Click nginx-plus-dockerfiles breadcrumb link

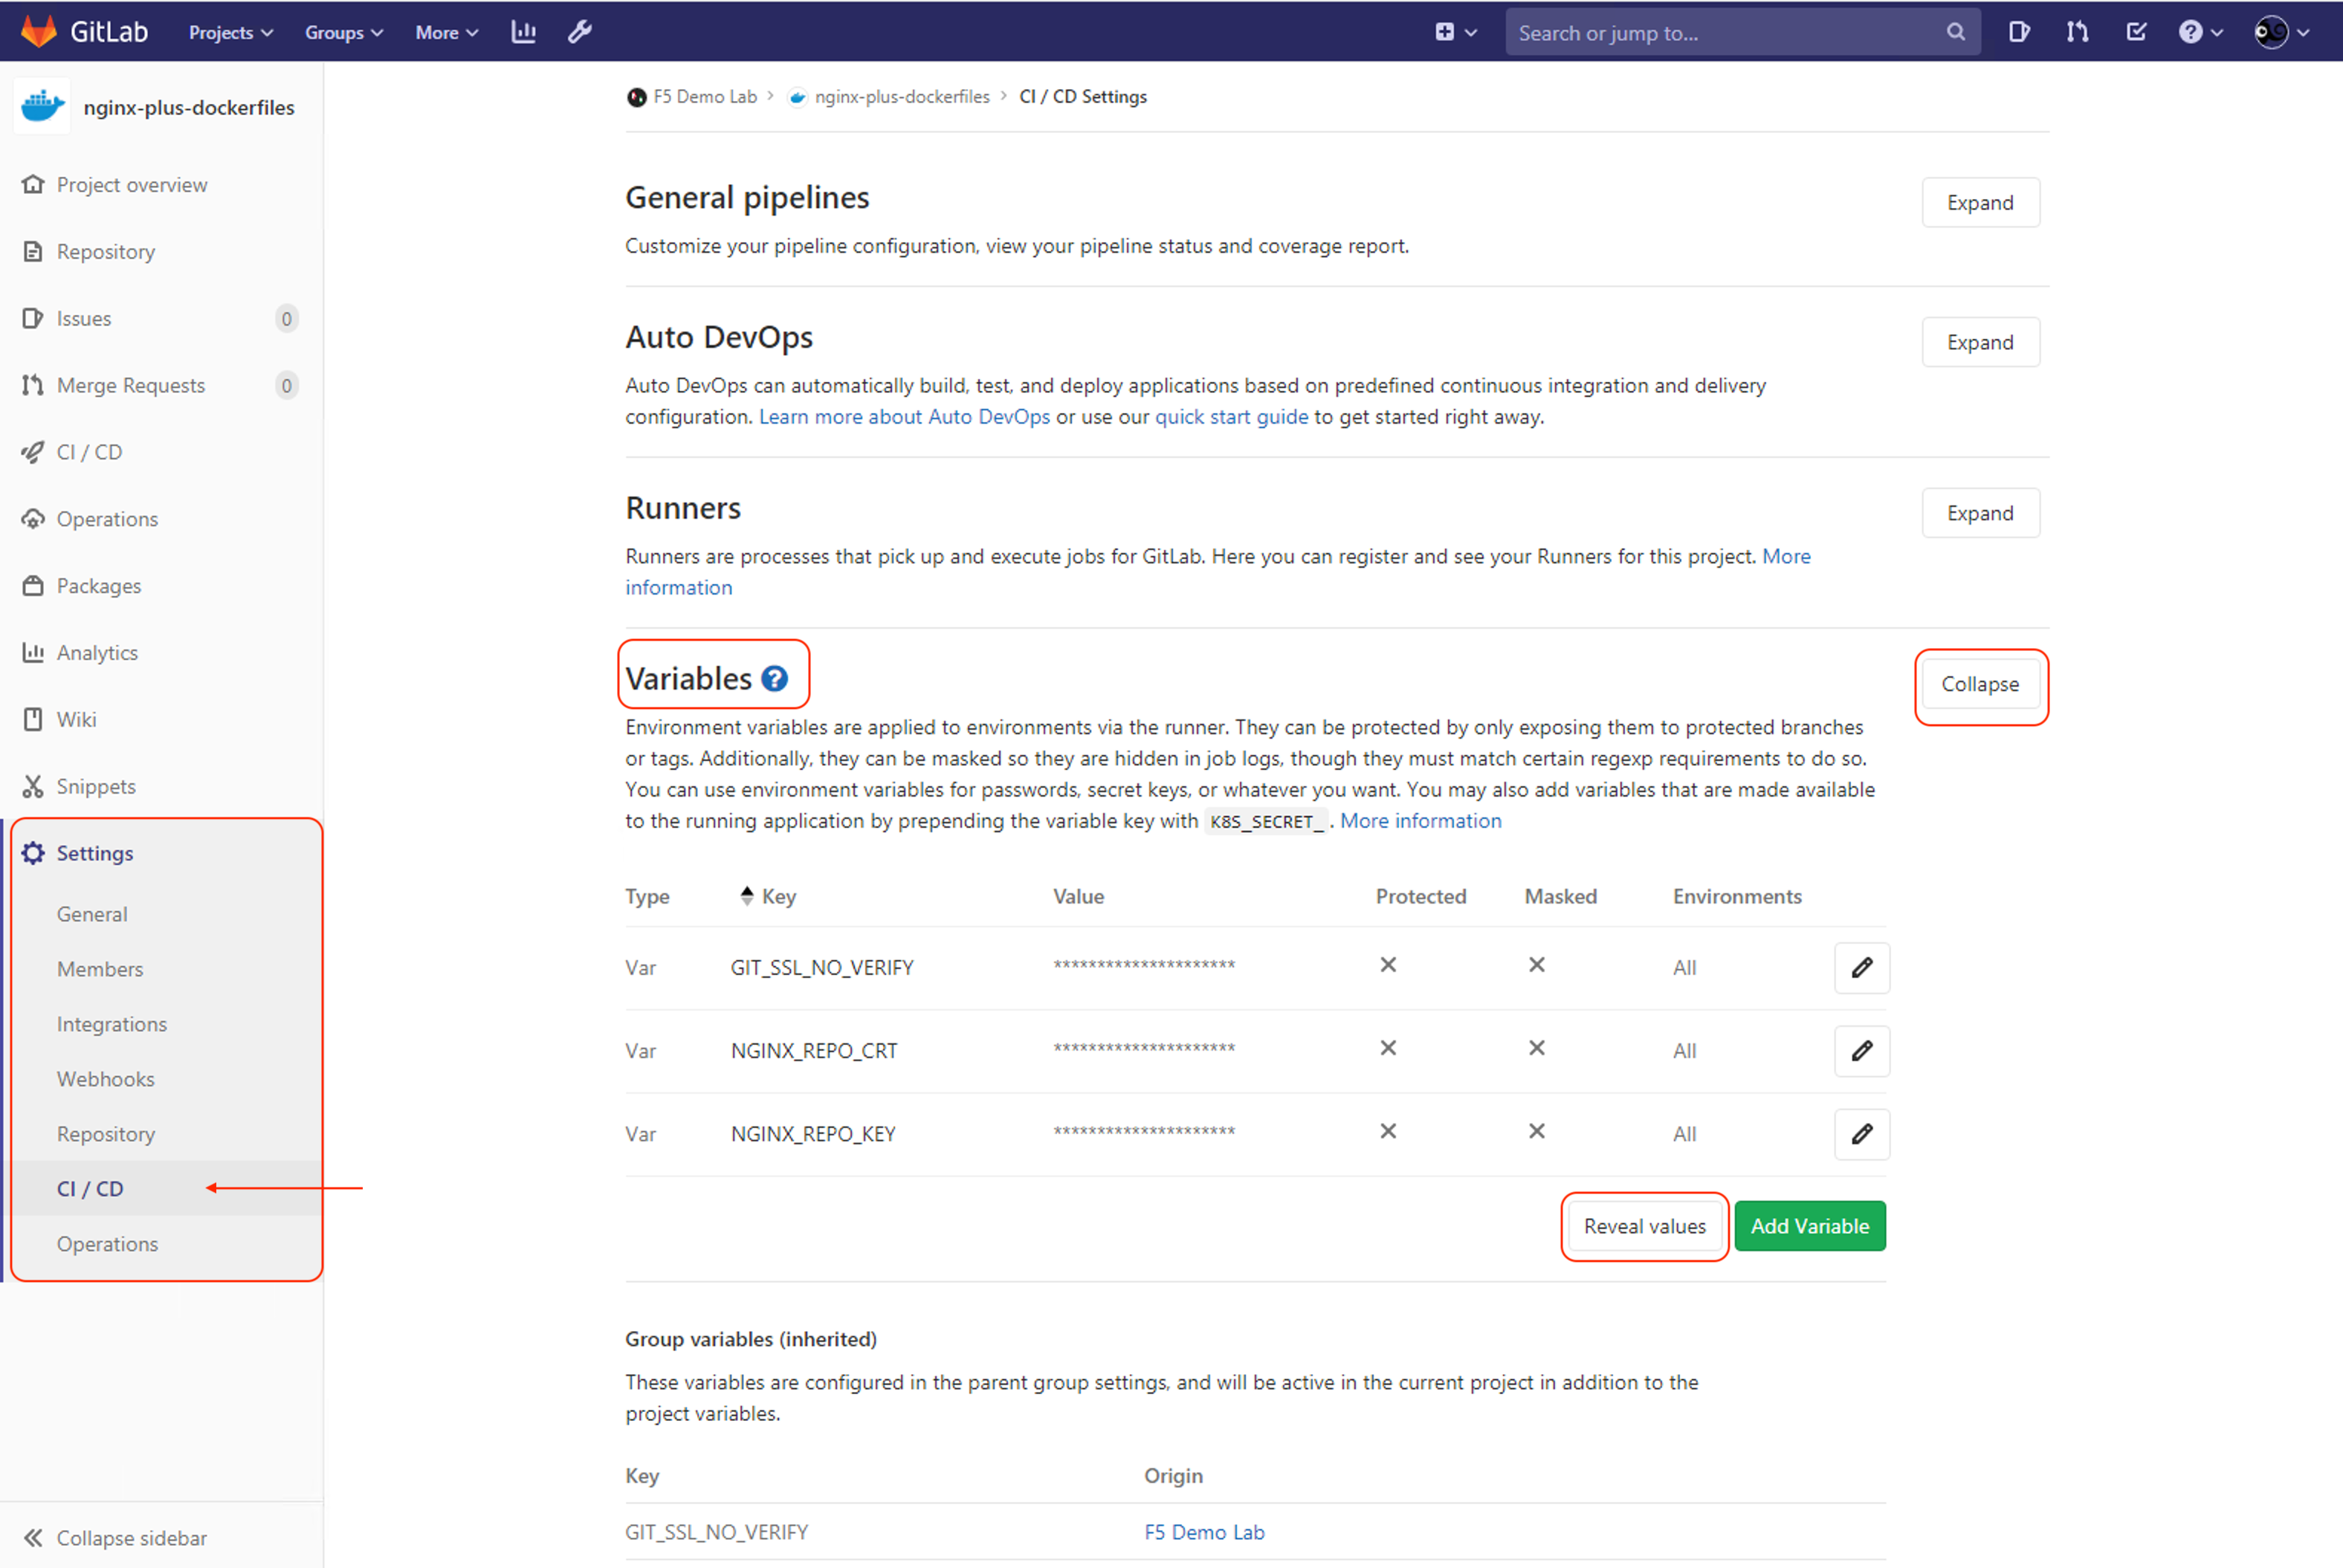902,97
